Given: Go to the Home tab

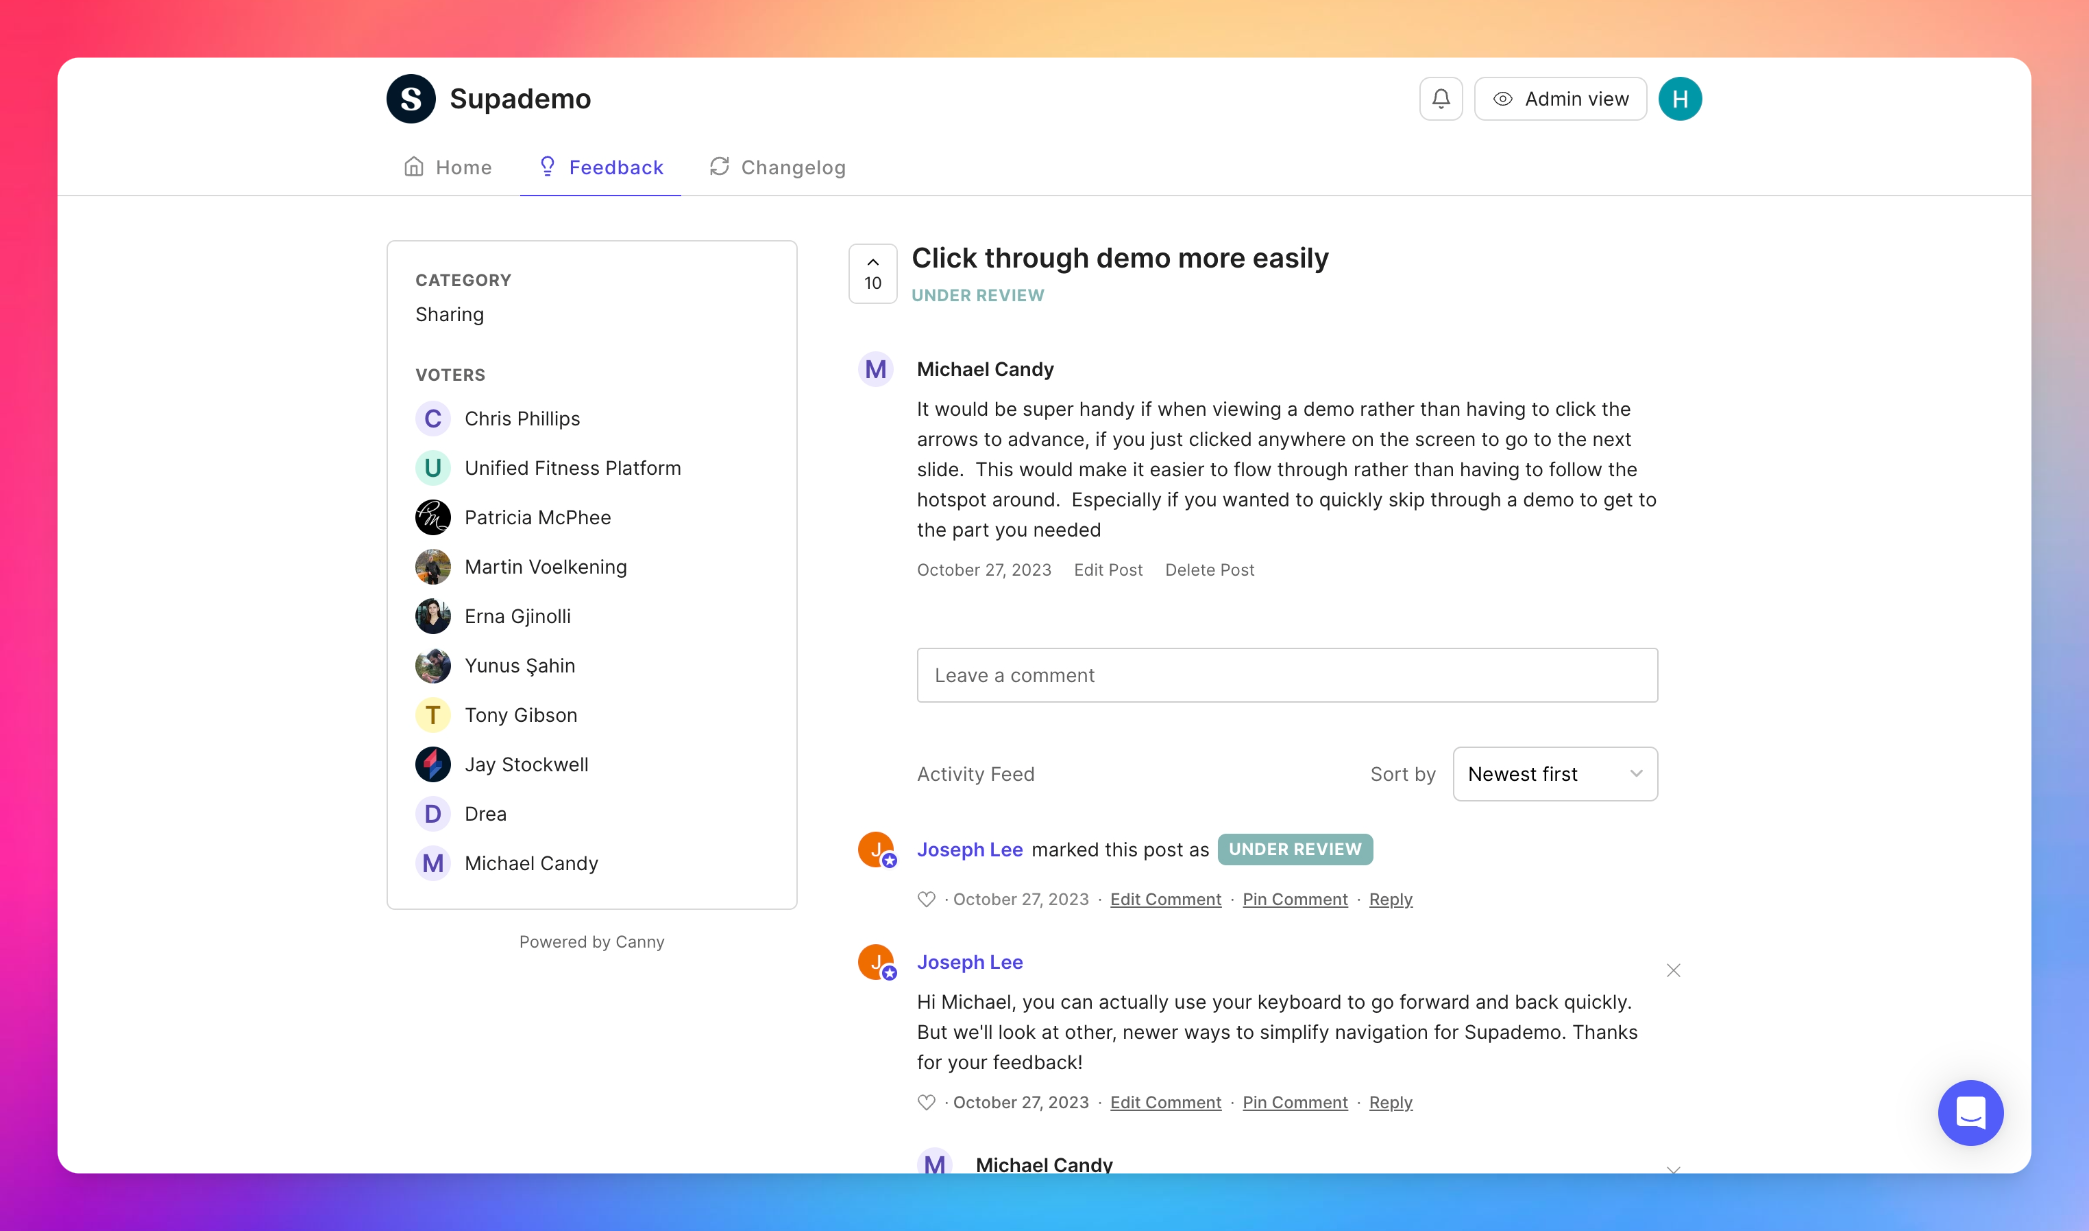Looking at the screenshot, I should [448, 167].
